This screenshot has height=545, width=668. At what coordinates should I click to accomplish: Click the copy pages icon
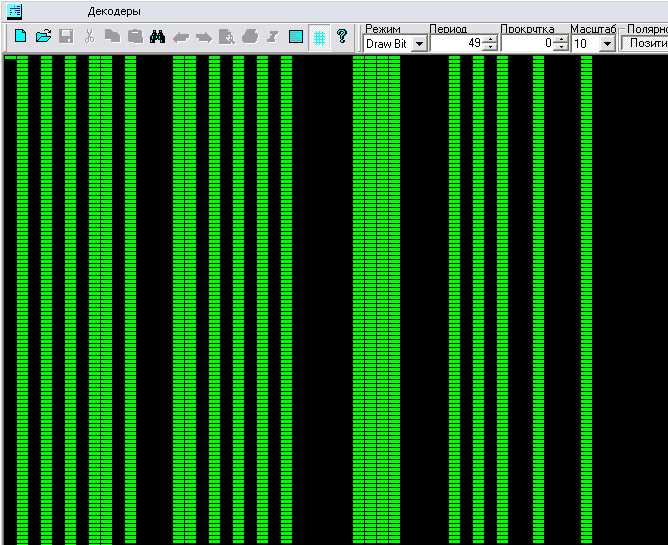(x=112, y=36)
